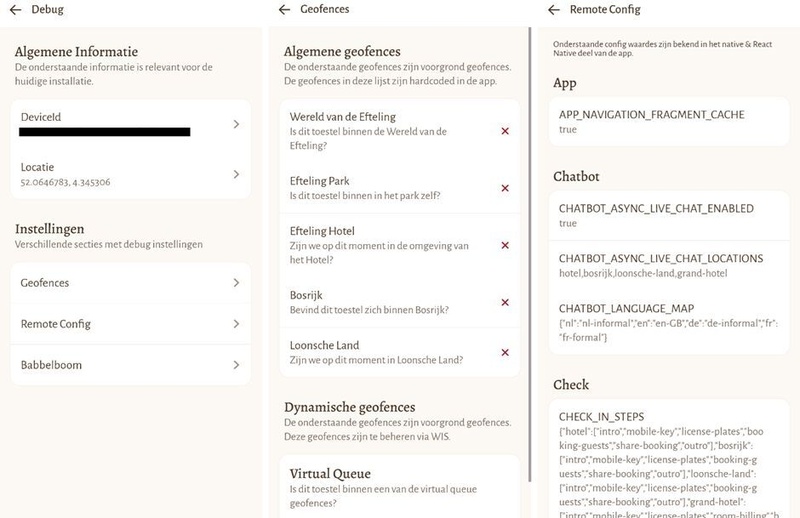Viewport: 800px width, 518px height.
Task: Click the Algemene Informatie heading
Action: (77, 52)
